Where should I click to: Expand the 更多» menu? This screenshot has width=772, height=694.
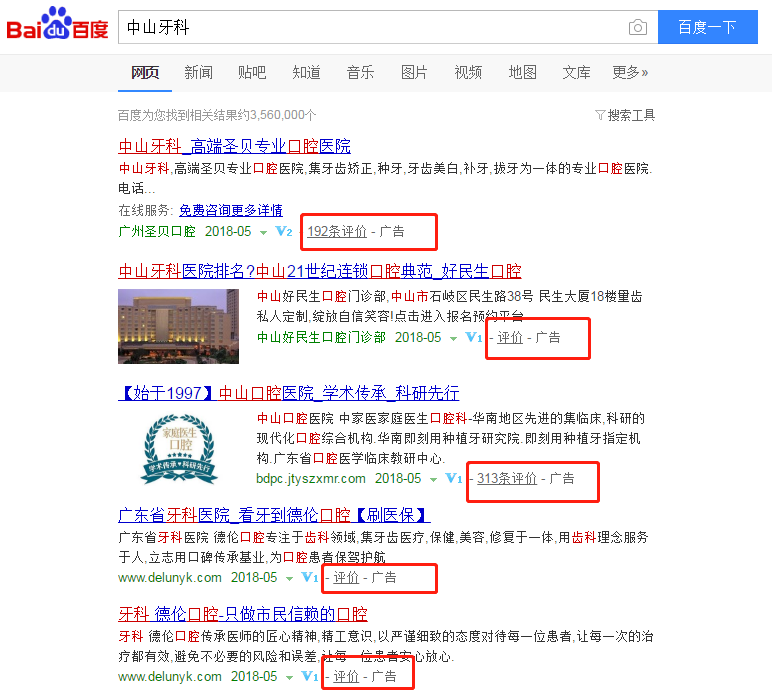[x=630, y=72]
